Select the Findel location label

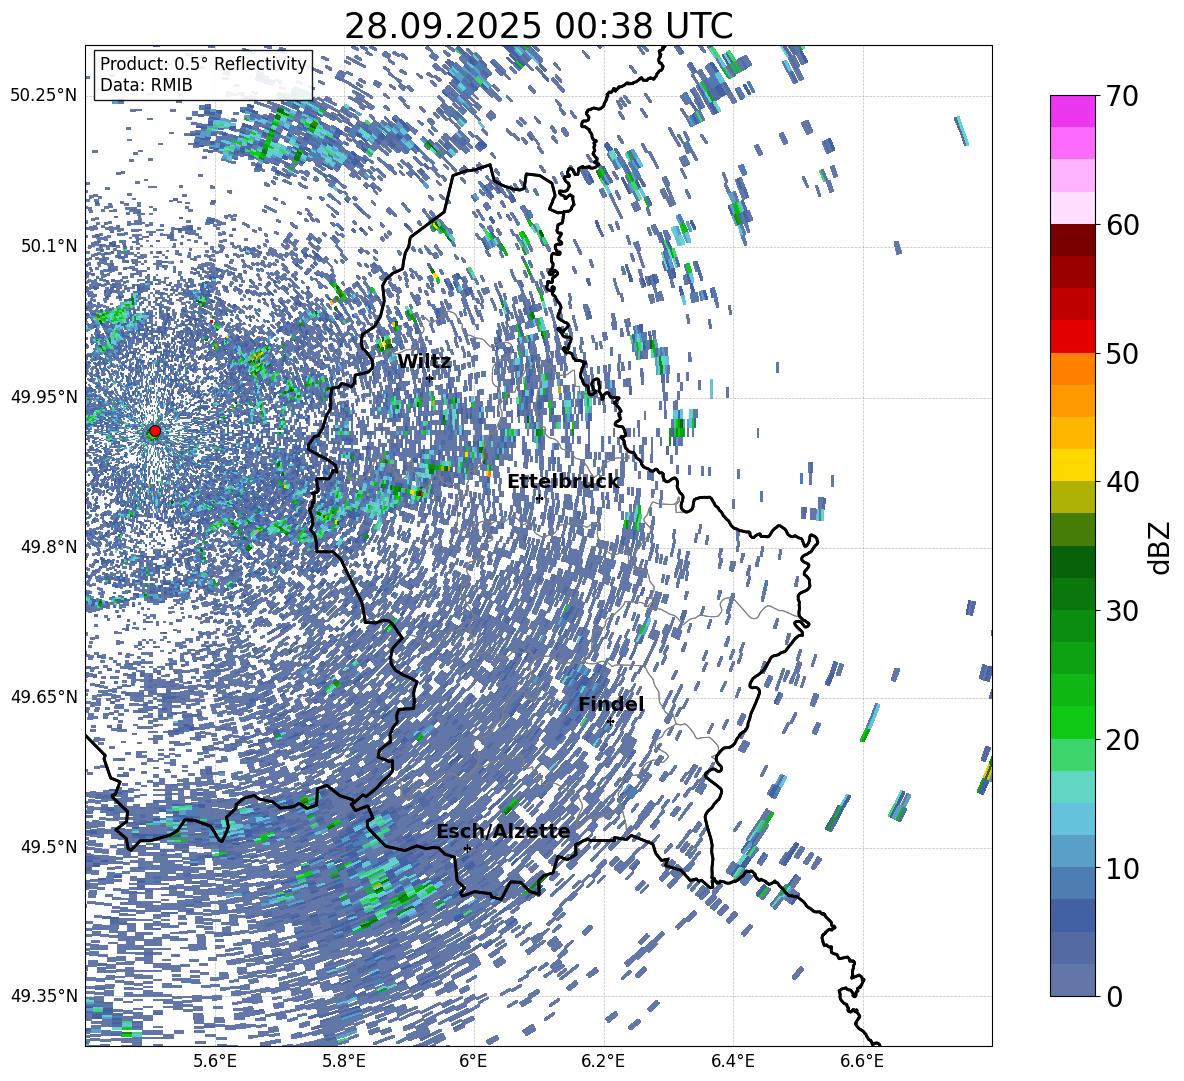pyautogui.click(x=611, y=704)
